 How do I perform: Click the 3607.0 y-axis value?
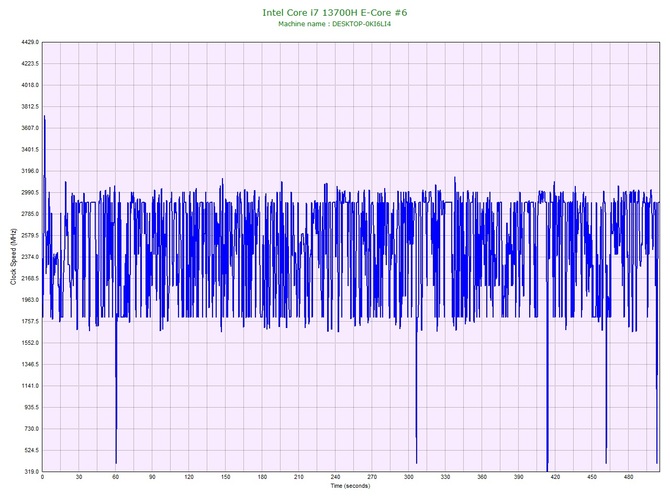pyautogui.click(x=29, y=128)
